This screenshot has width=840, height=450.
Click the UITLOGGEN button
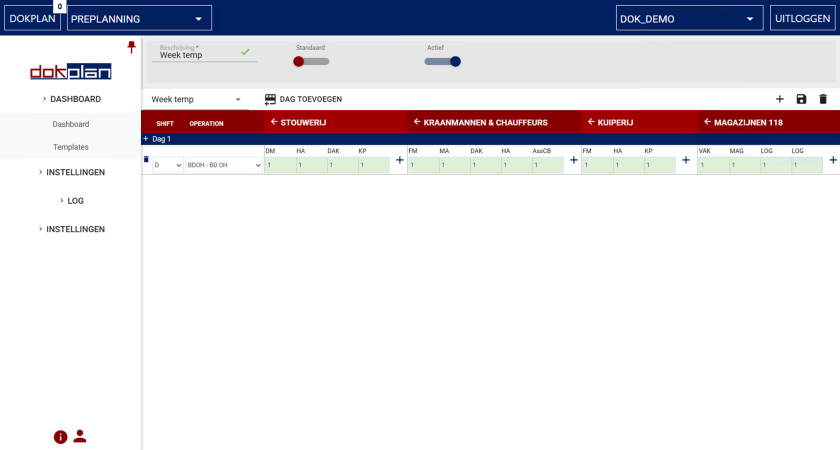796,19
